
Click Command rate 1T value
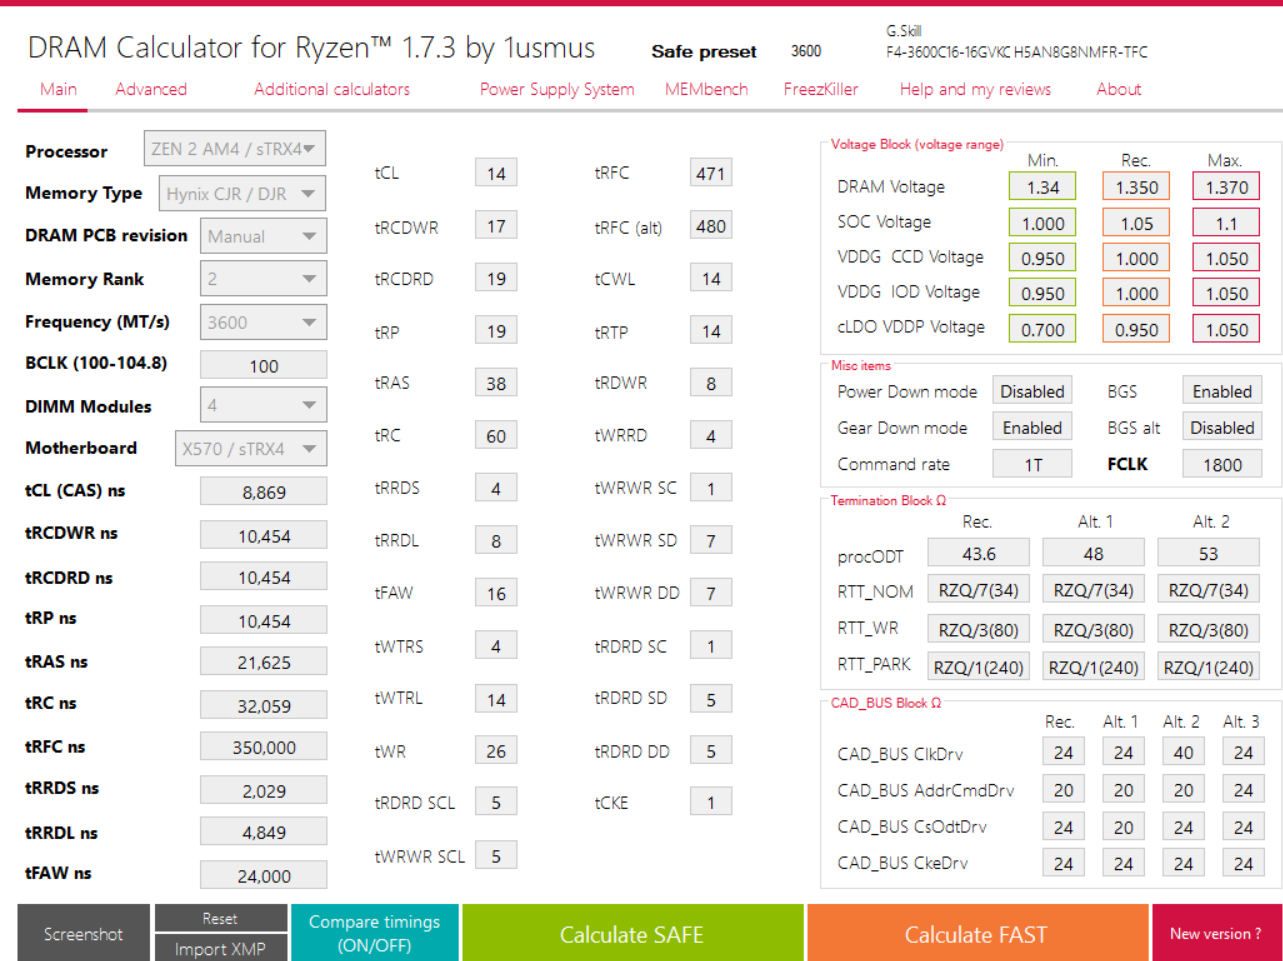point(1032,464)
